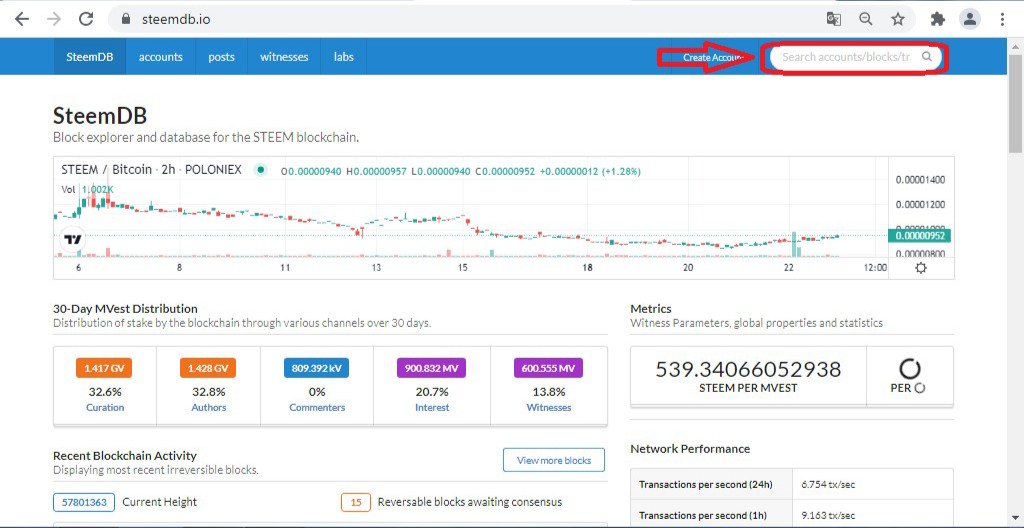Open the Curation distribution link
This screenshot has width=1024, height=528.
[x=105, y=407]
